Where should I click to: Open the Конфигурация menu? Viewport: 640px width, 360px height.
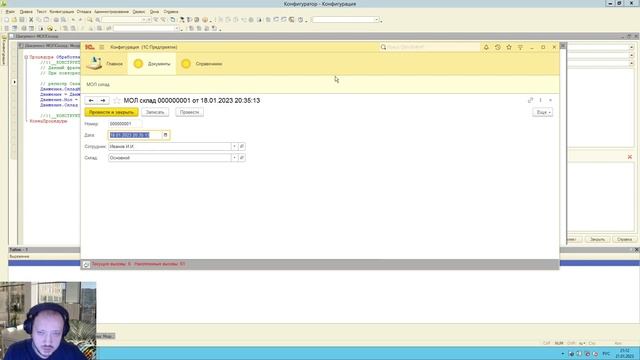[62, 12]
